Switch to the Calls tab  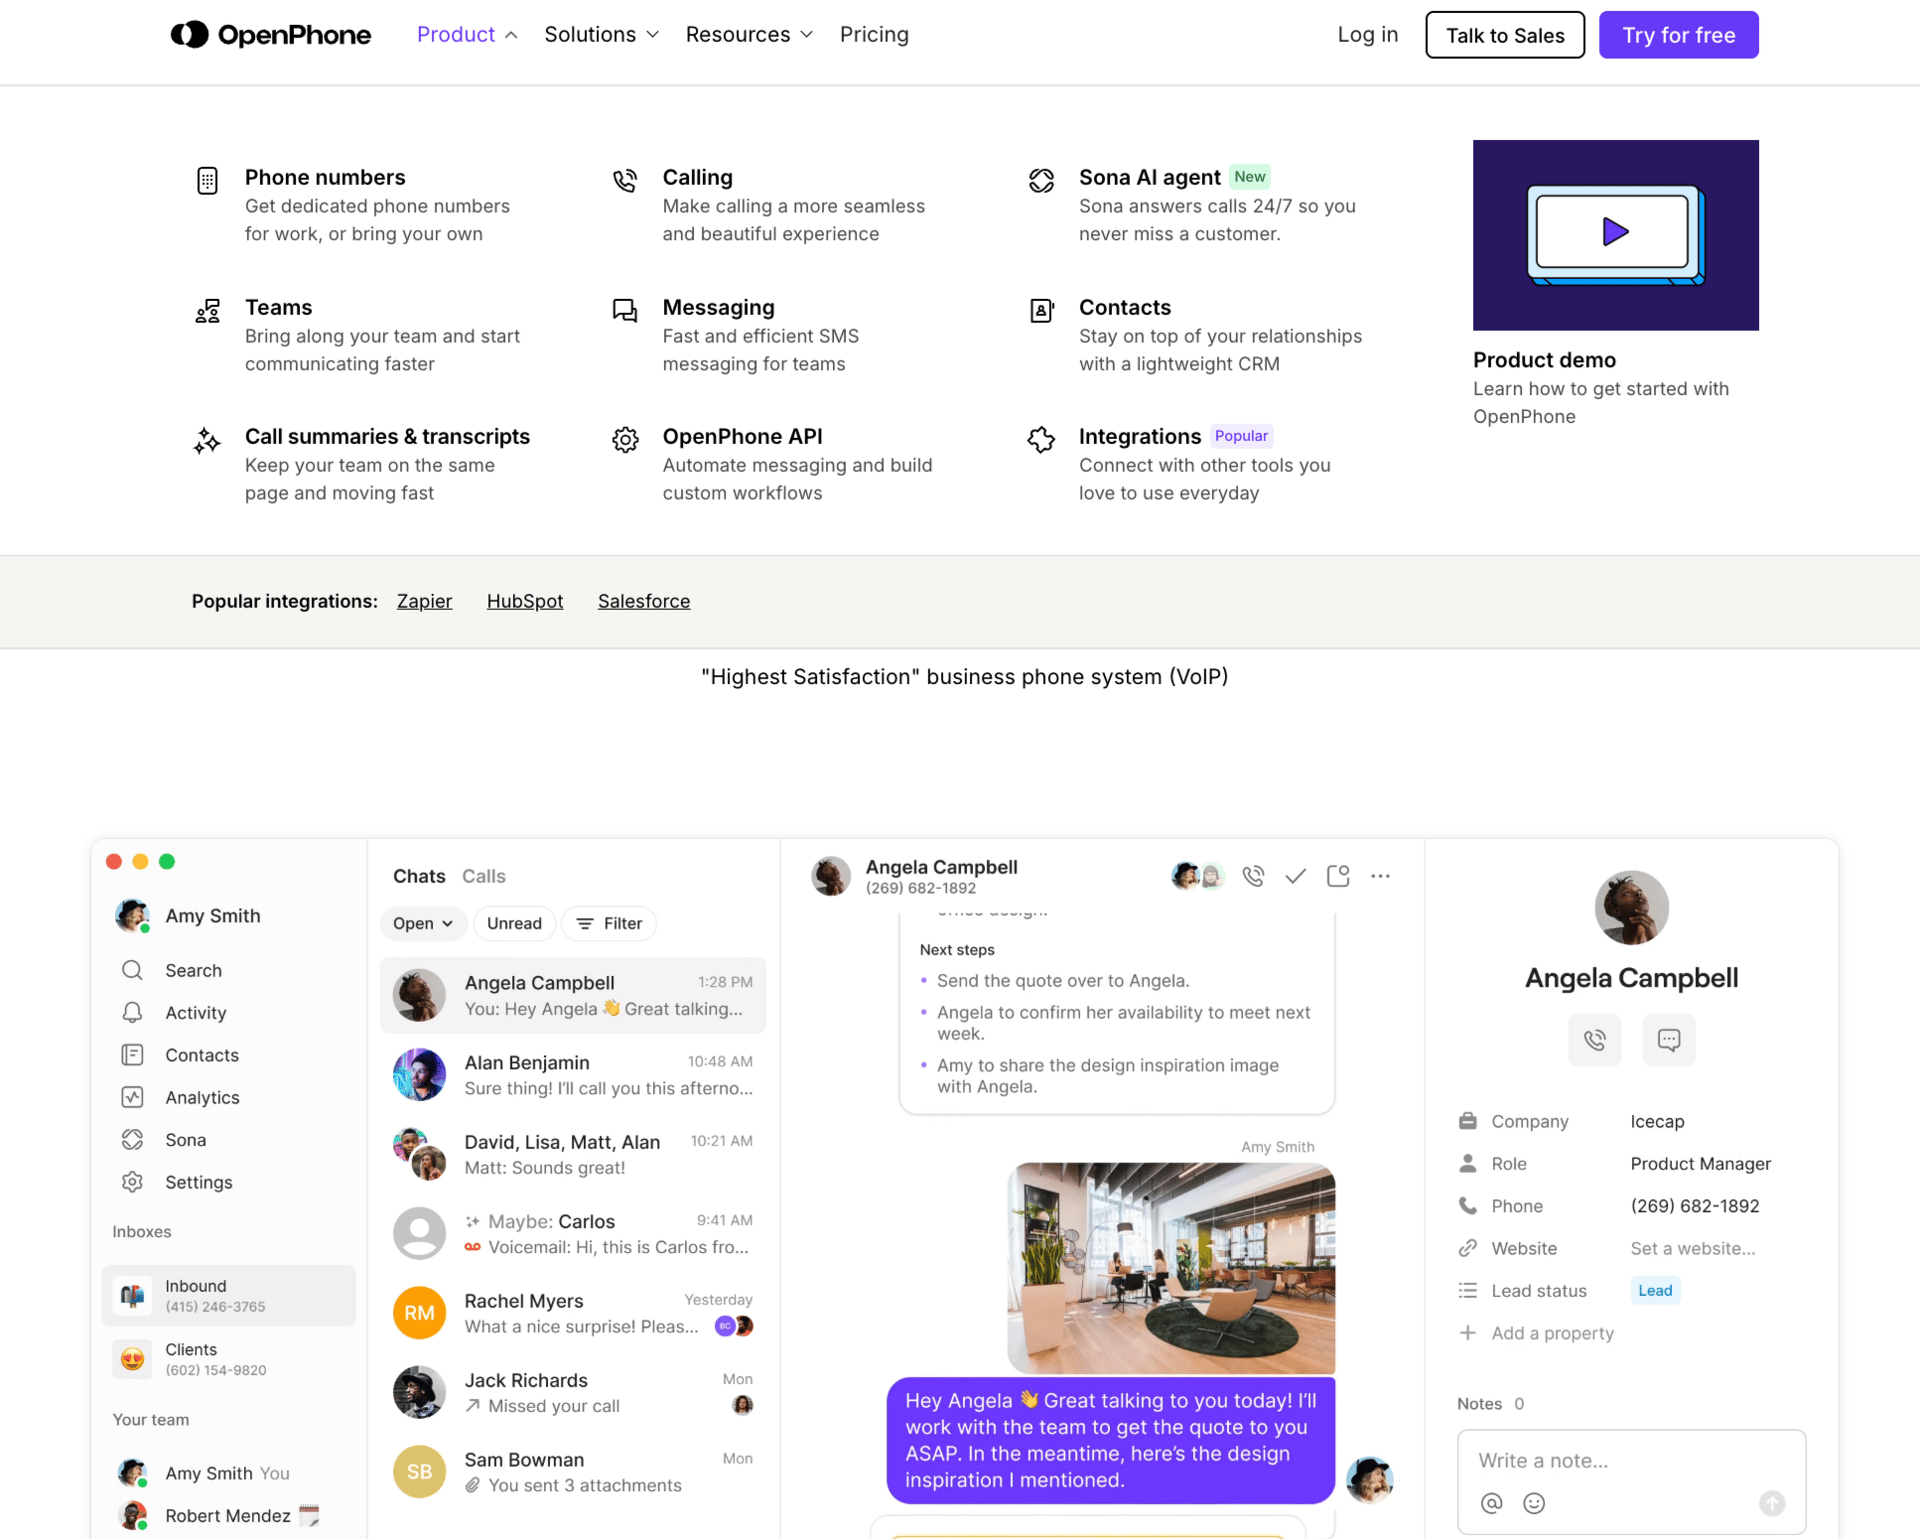483,876
